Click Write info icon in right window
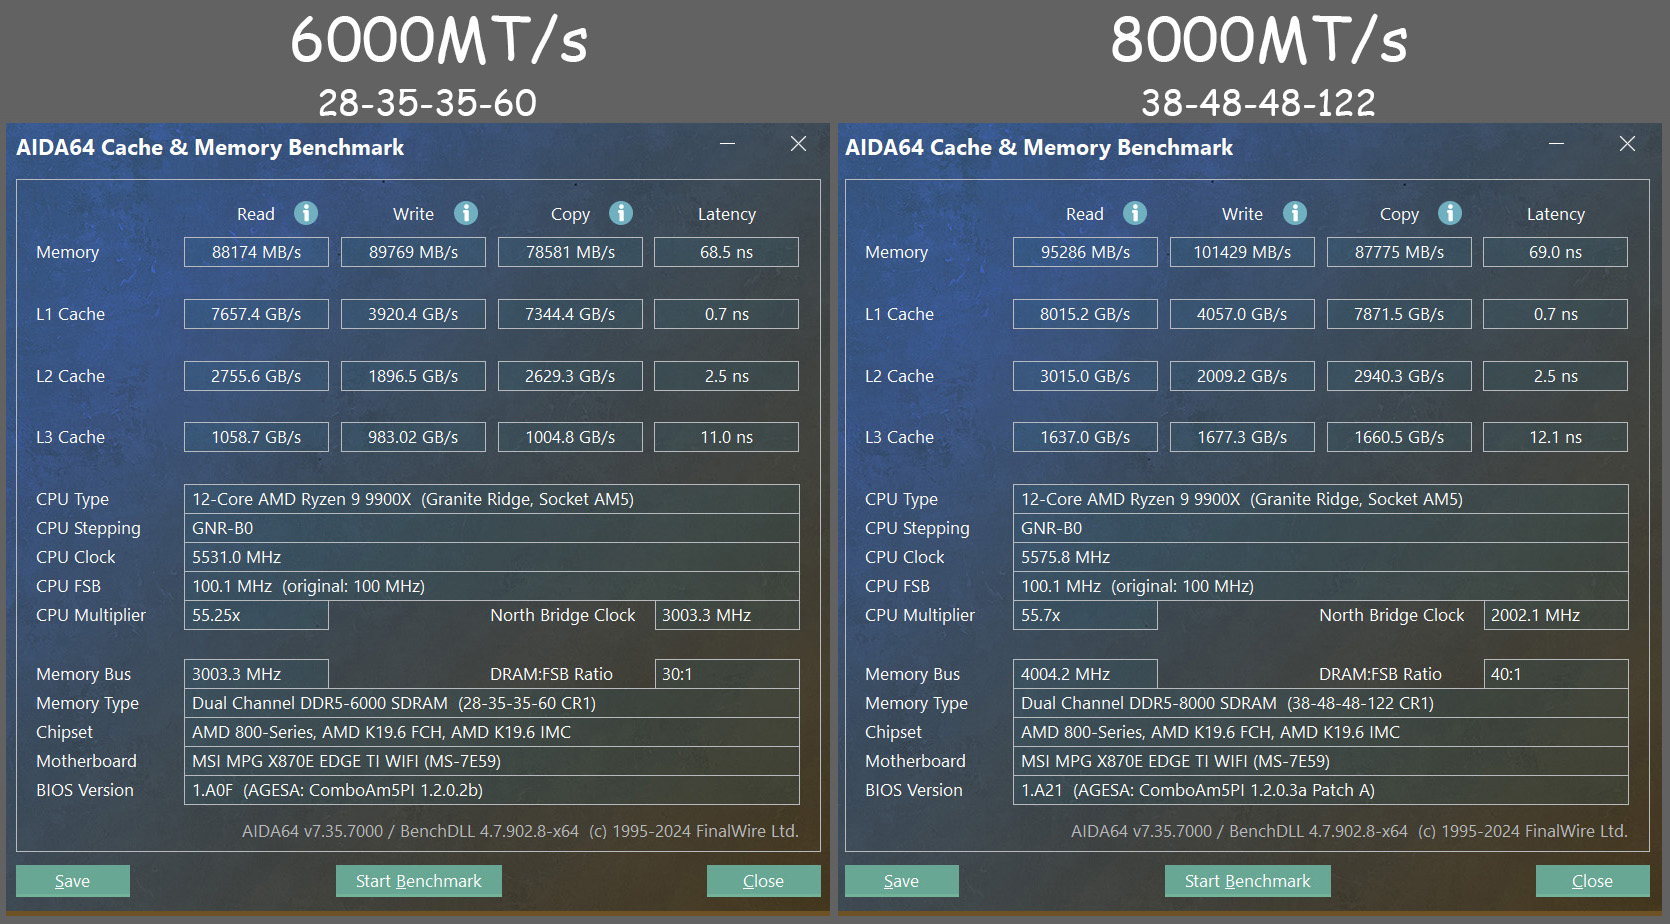This screenshot has height=924, width=1670. click(1295, 213)
